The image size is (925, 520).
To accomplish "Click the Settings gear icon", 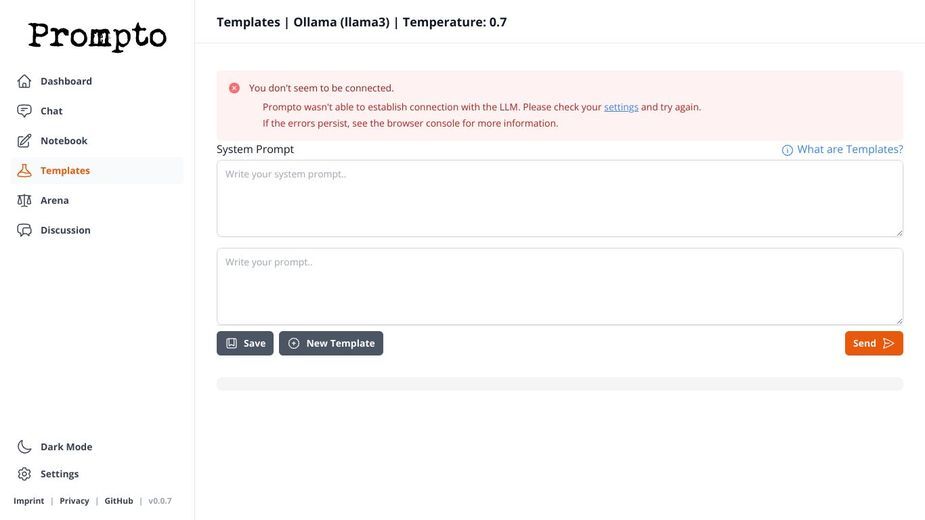I will tap(24, 474).
